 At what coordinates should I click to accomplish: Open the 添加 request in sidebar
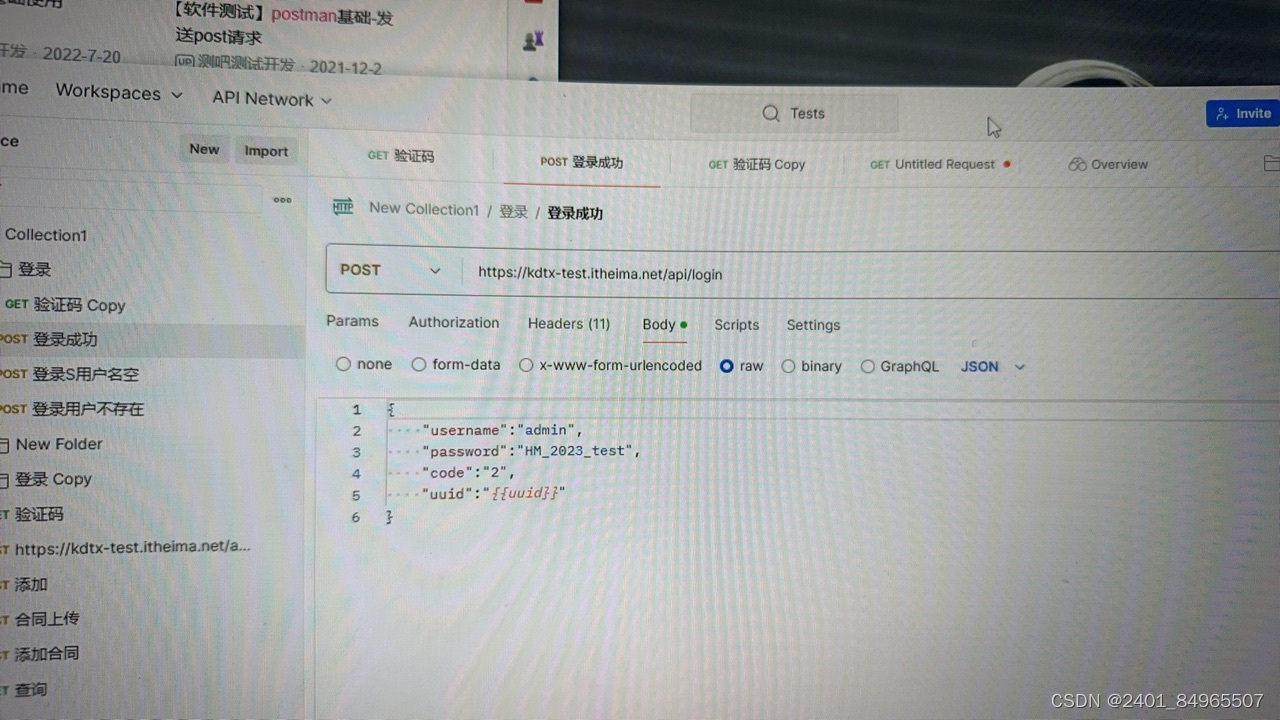24,584
